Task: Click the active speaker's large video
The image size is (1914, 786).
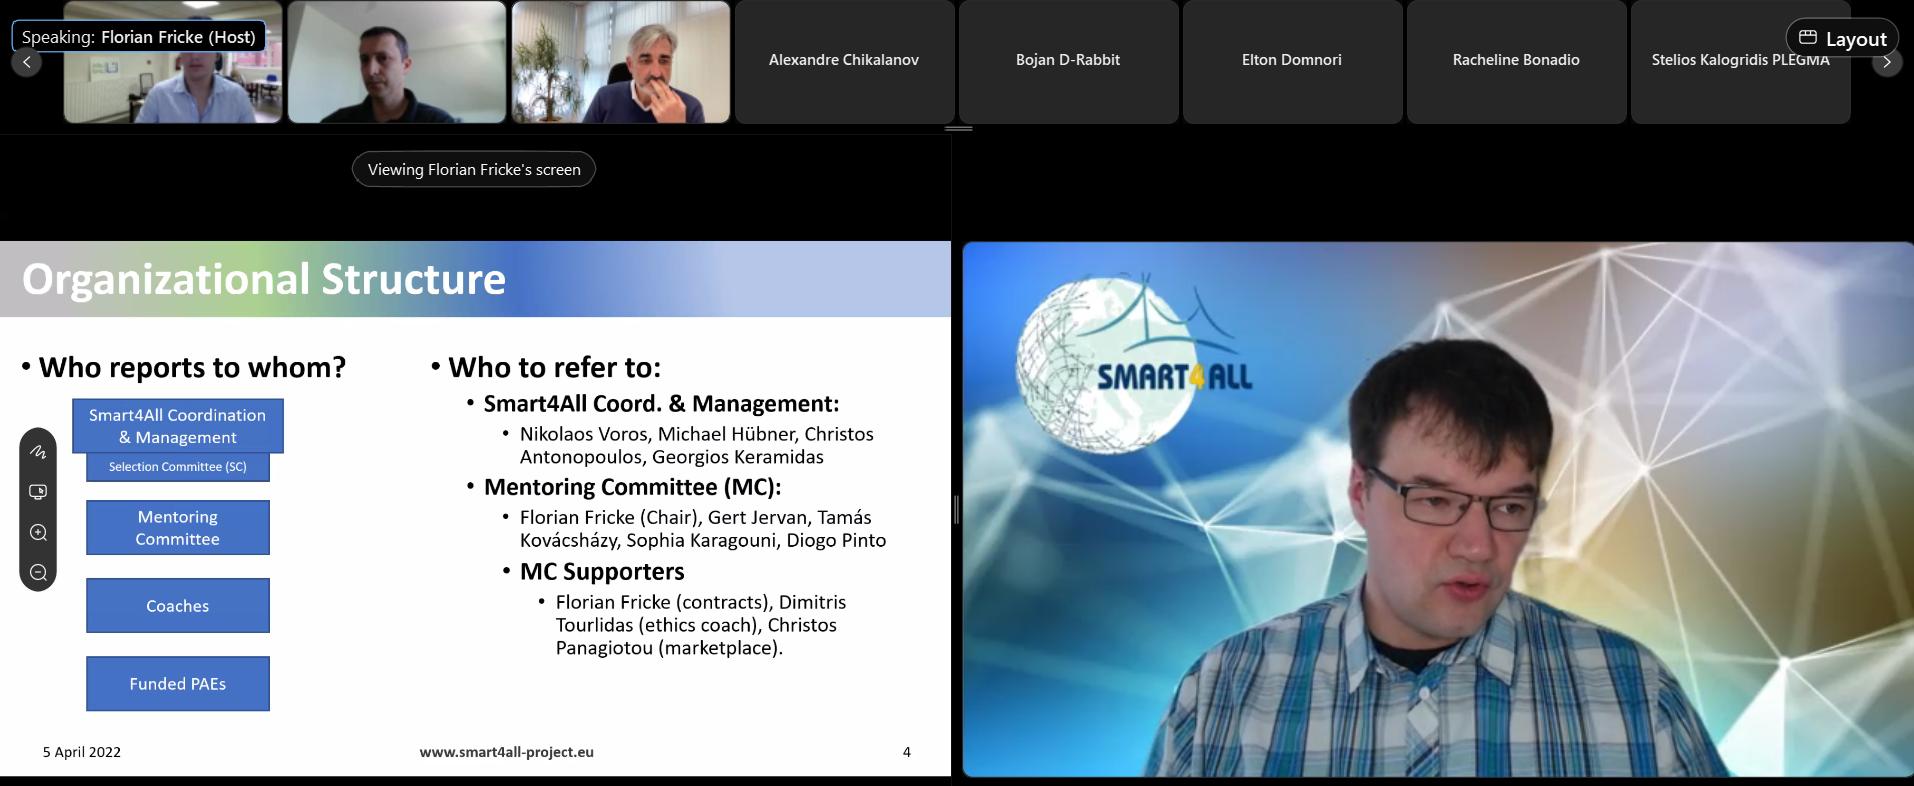Action: coord(1437,509)
